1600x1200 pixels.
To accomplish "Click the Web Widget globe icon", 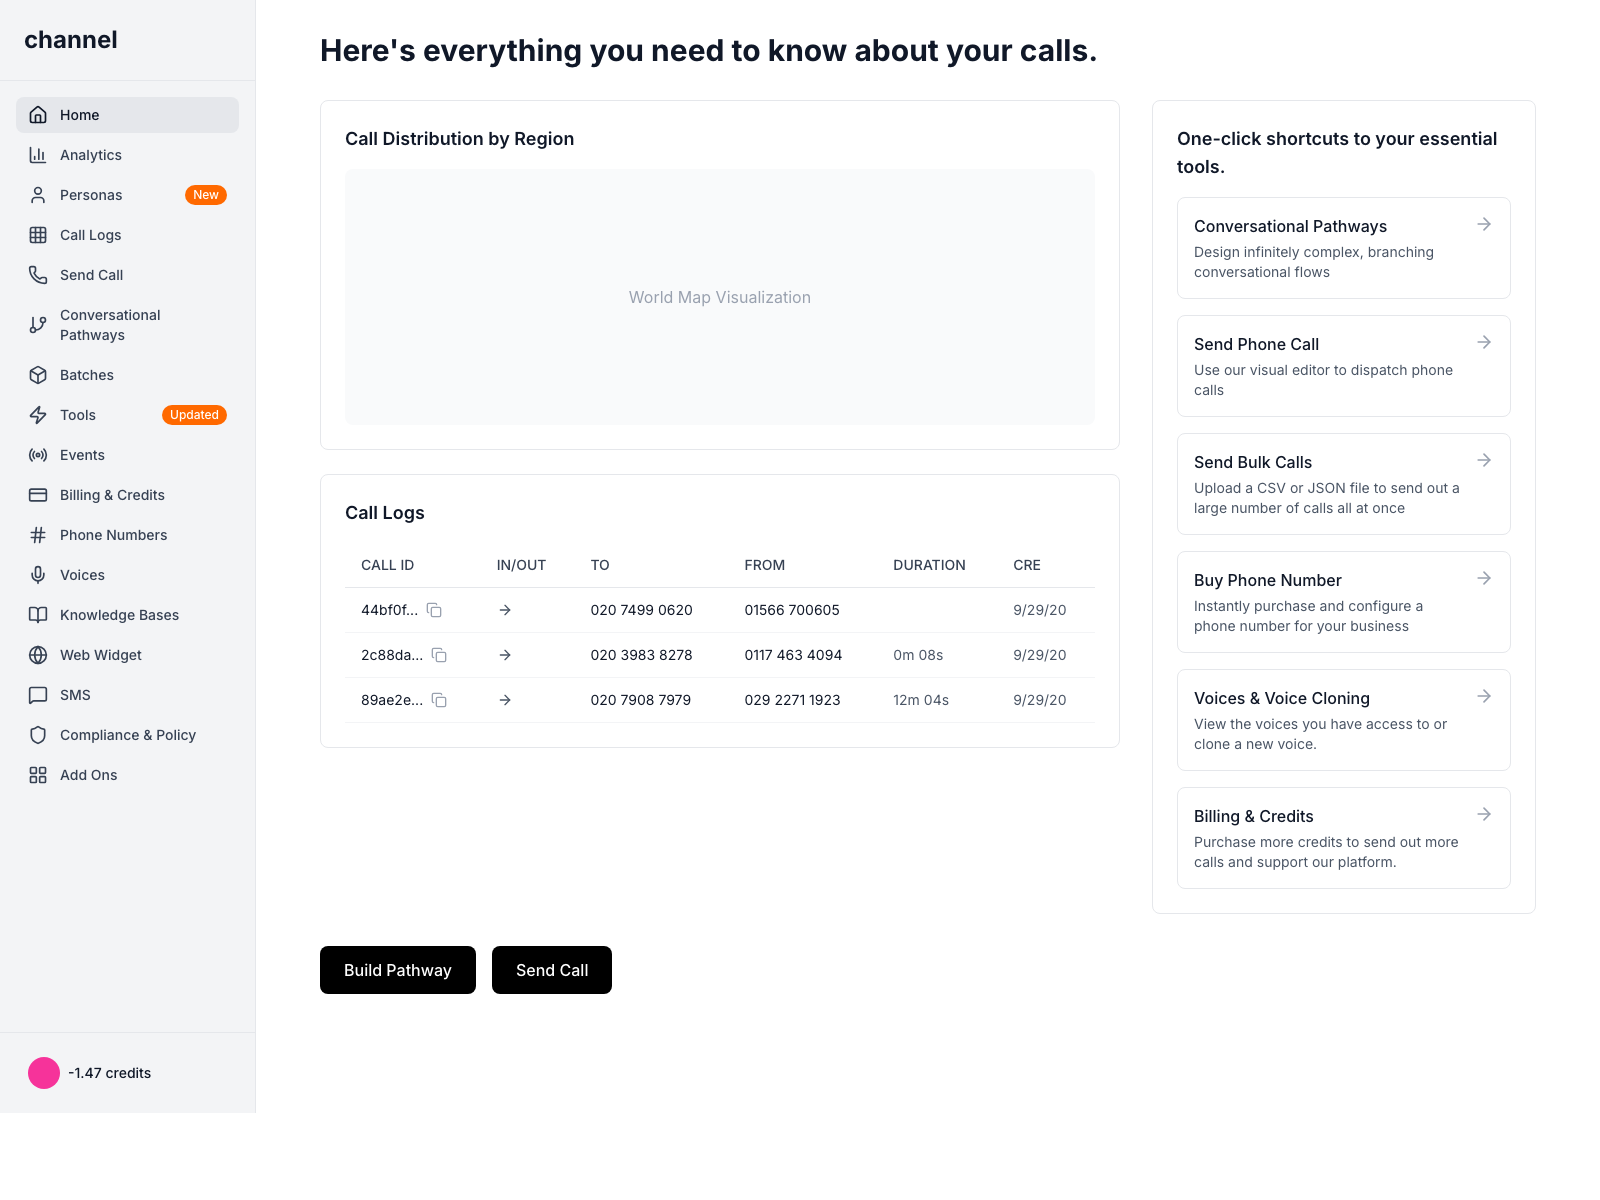I will point(38,655).
